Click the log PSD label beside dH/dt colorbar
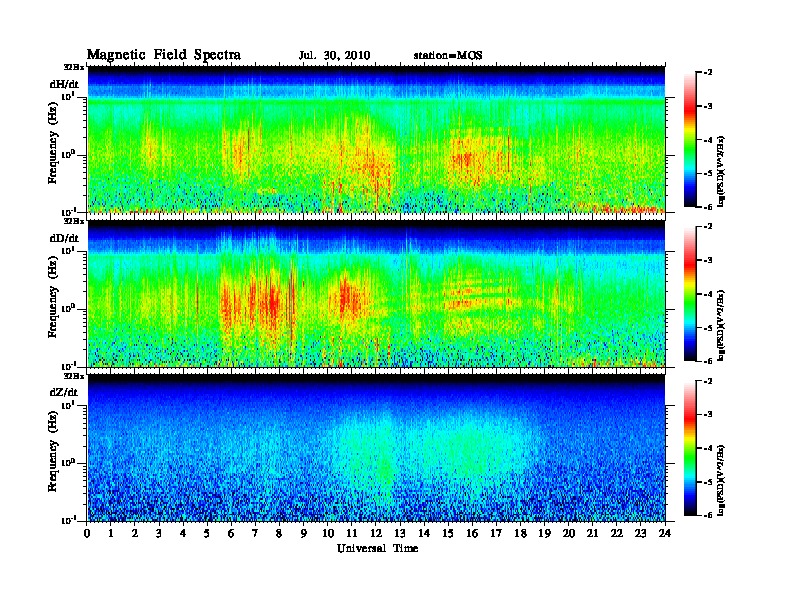792x612 pixels. [x=722, y=172]
